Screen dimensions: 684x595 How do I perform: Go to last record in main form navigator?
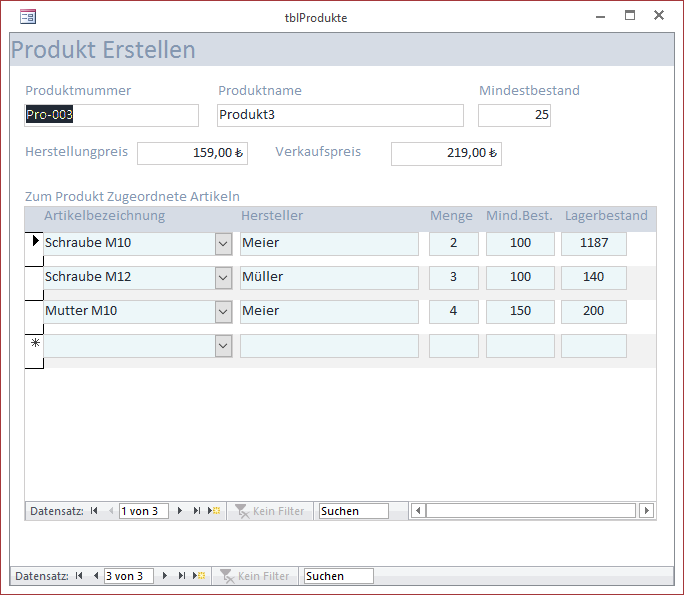182,576
